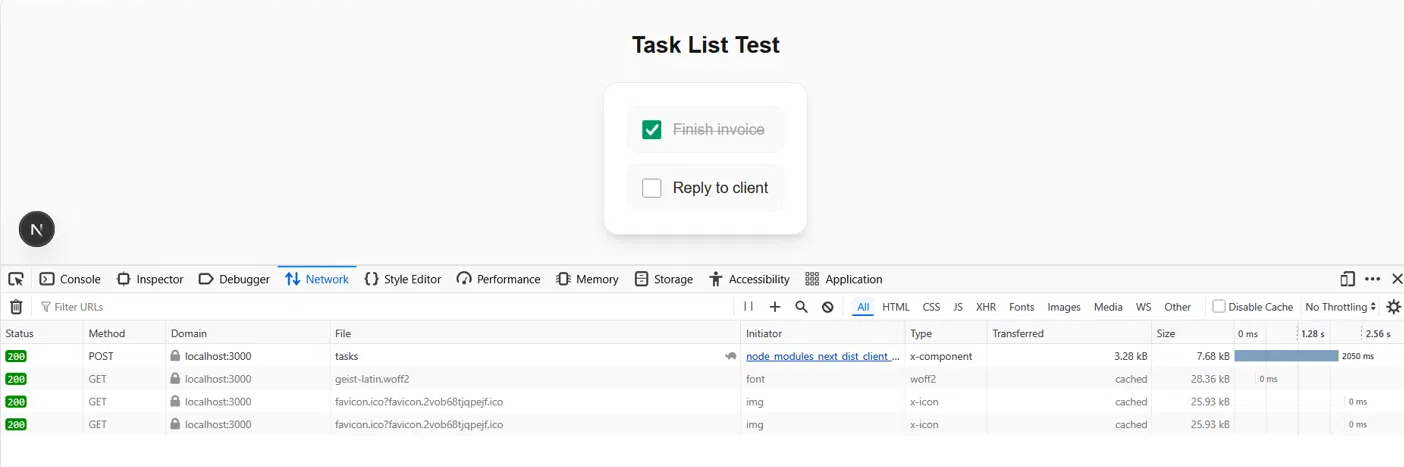This screenshot has height=467, width=1404.
Task: Open node_modules_next_dist_client initiator link
Action: pyautogui.click(x=823, y=356)
